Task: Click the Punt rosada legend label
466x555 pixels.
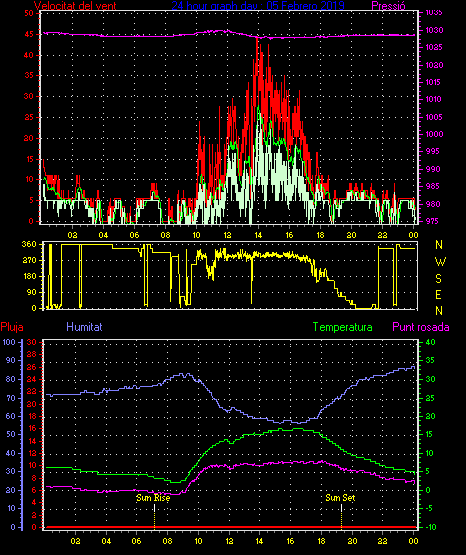Action: tap(421, 327)
